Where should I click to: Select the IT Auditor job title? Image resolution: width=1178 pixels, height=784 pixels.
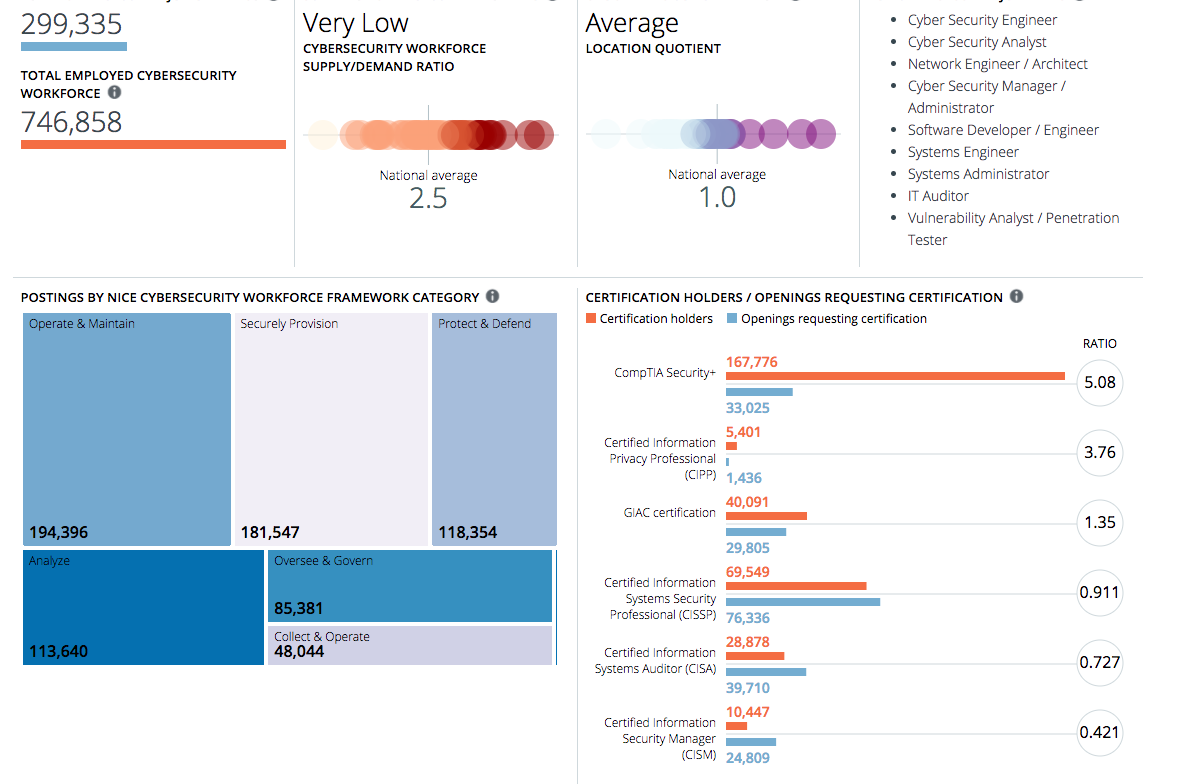coord(938,196)
